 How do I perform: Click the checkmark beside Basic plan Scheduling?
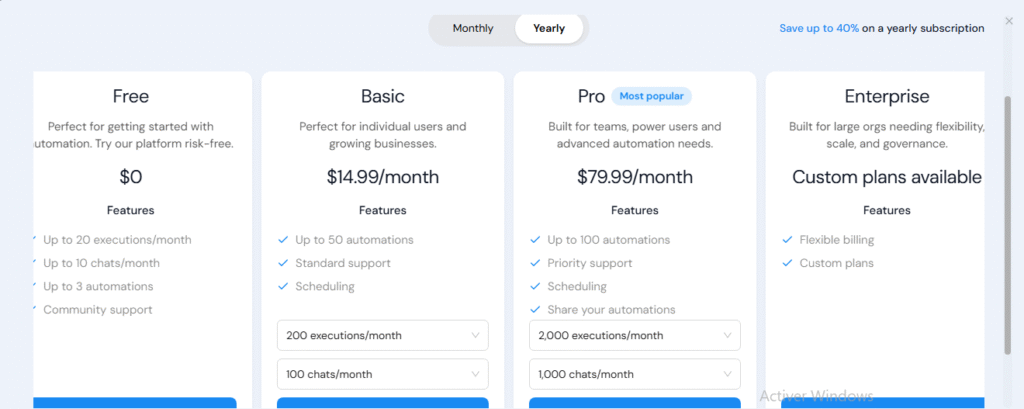(283, 287)
